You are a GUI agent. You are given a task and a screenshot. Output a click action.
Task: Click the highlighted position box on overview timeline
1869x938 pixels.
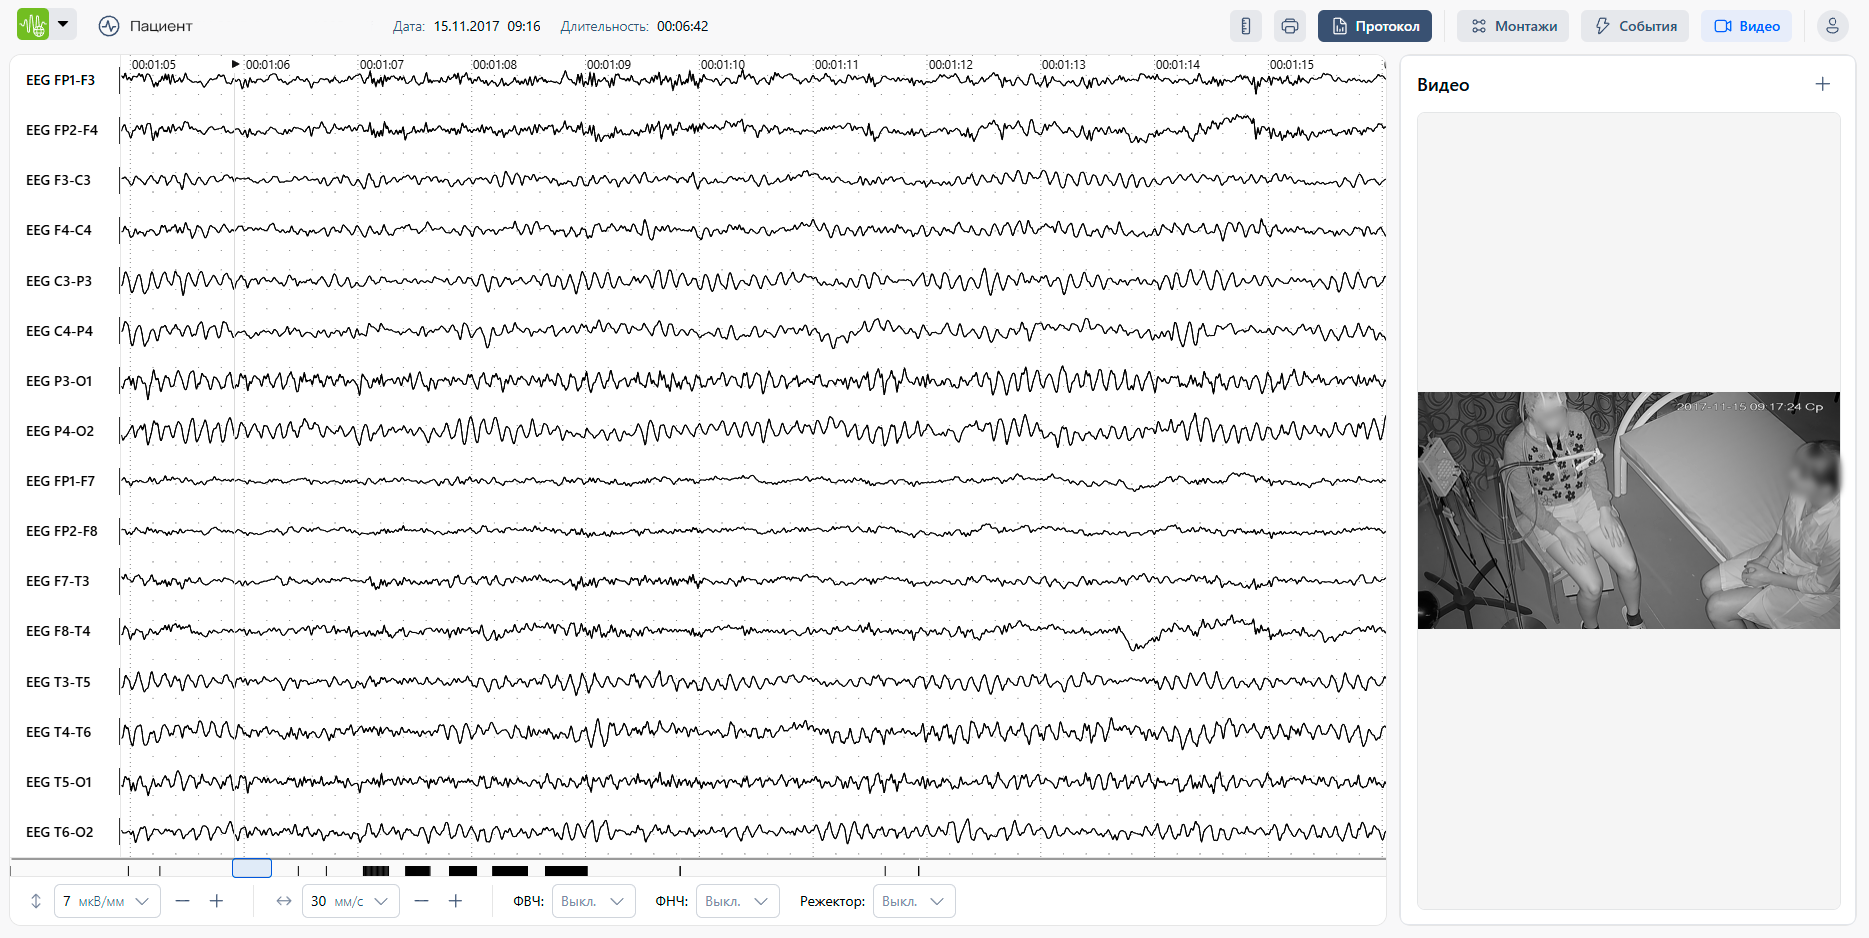coord(252,868)
